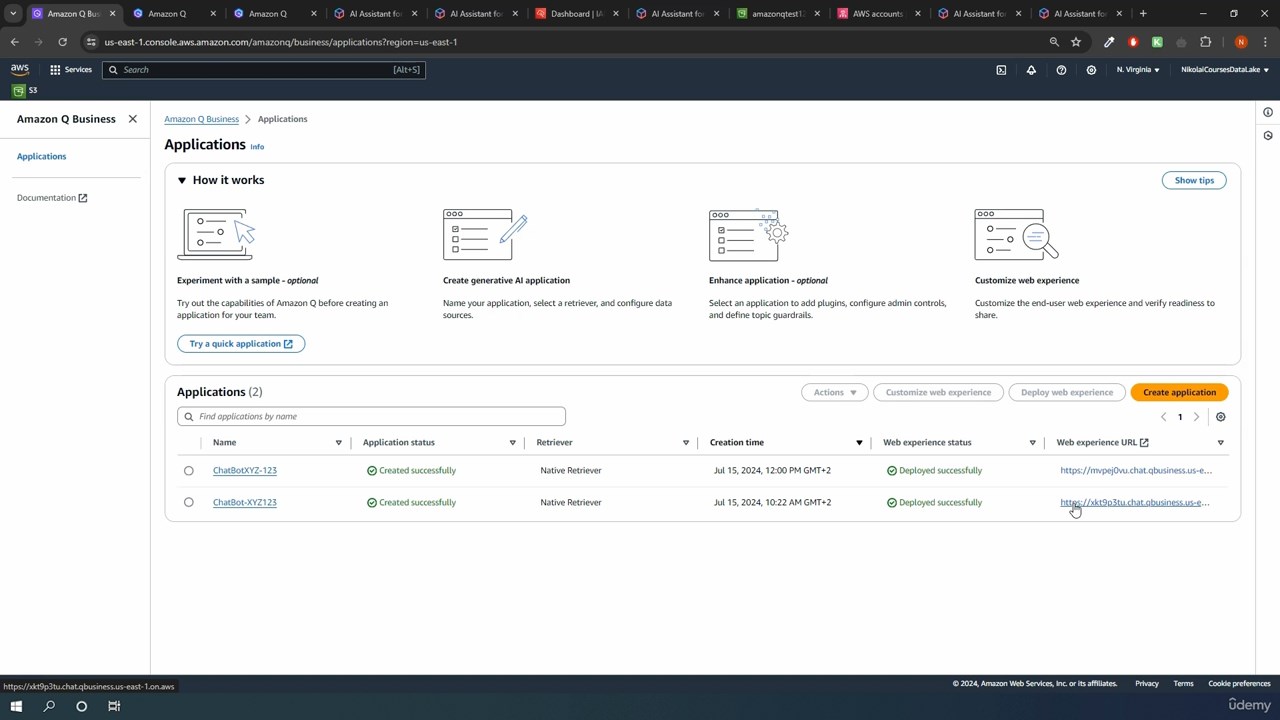
Task: Go back in browser history
Action: click(15, 42)
